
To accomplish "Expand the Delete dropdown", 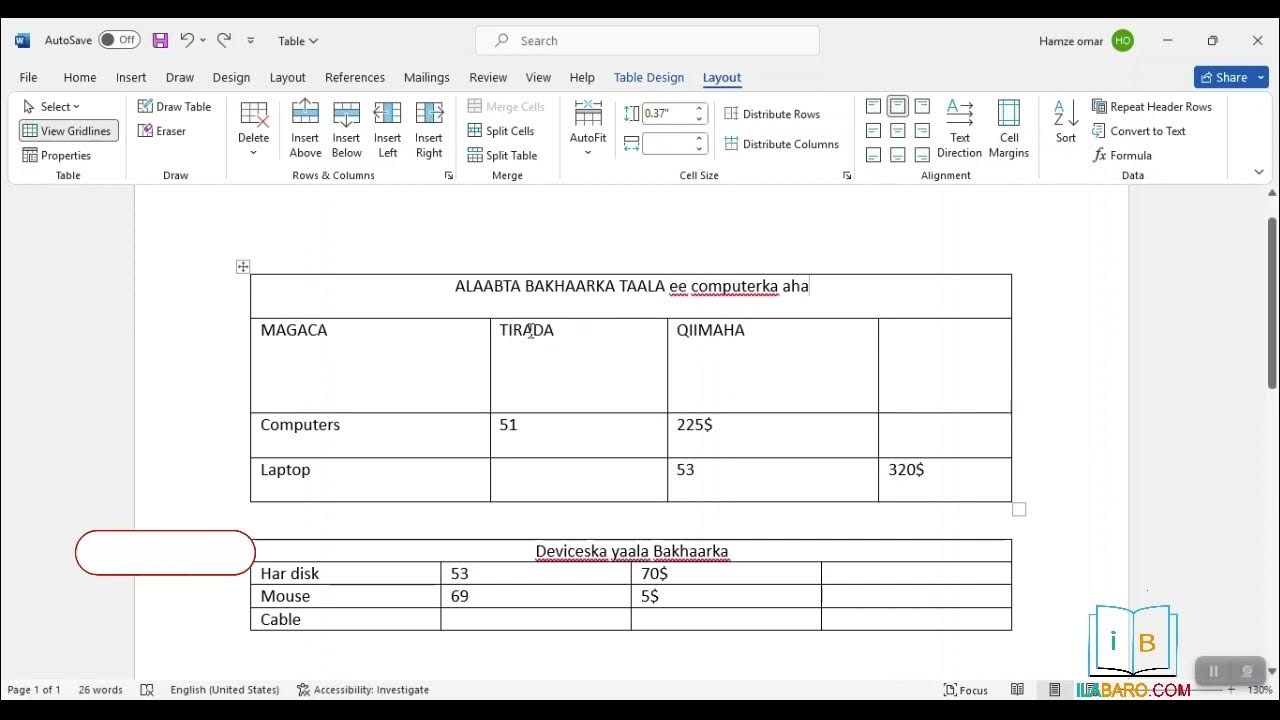I will [253, 153].
